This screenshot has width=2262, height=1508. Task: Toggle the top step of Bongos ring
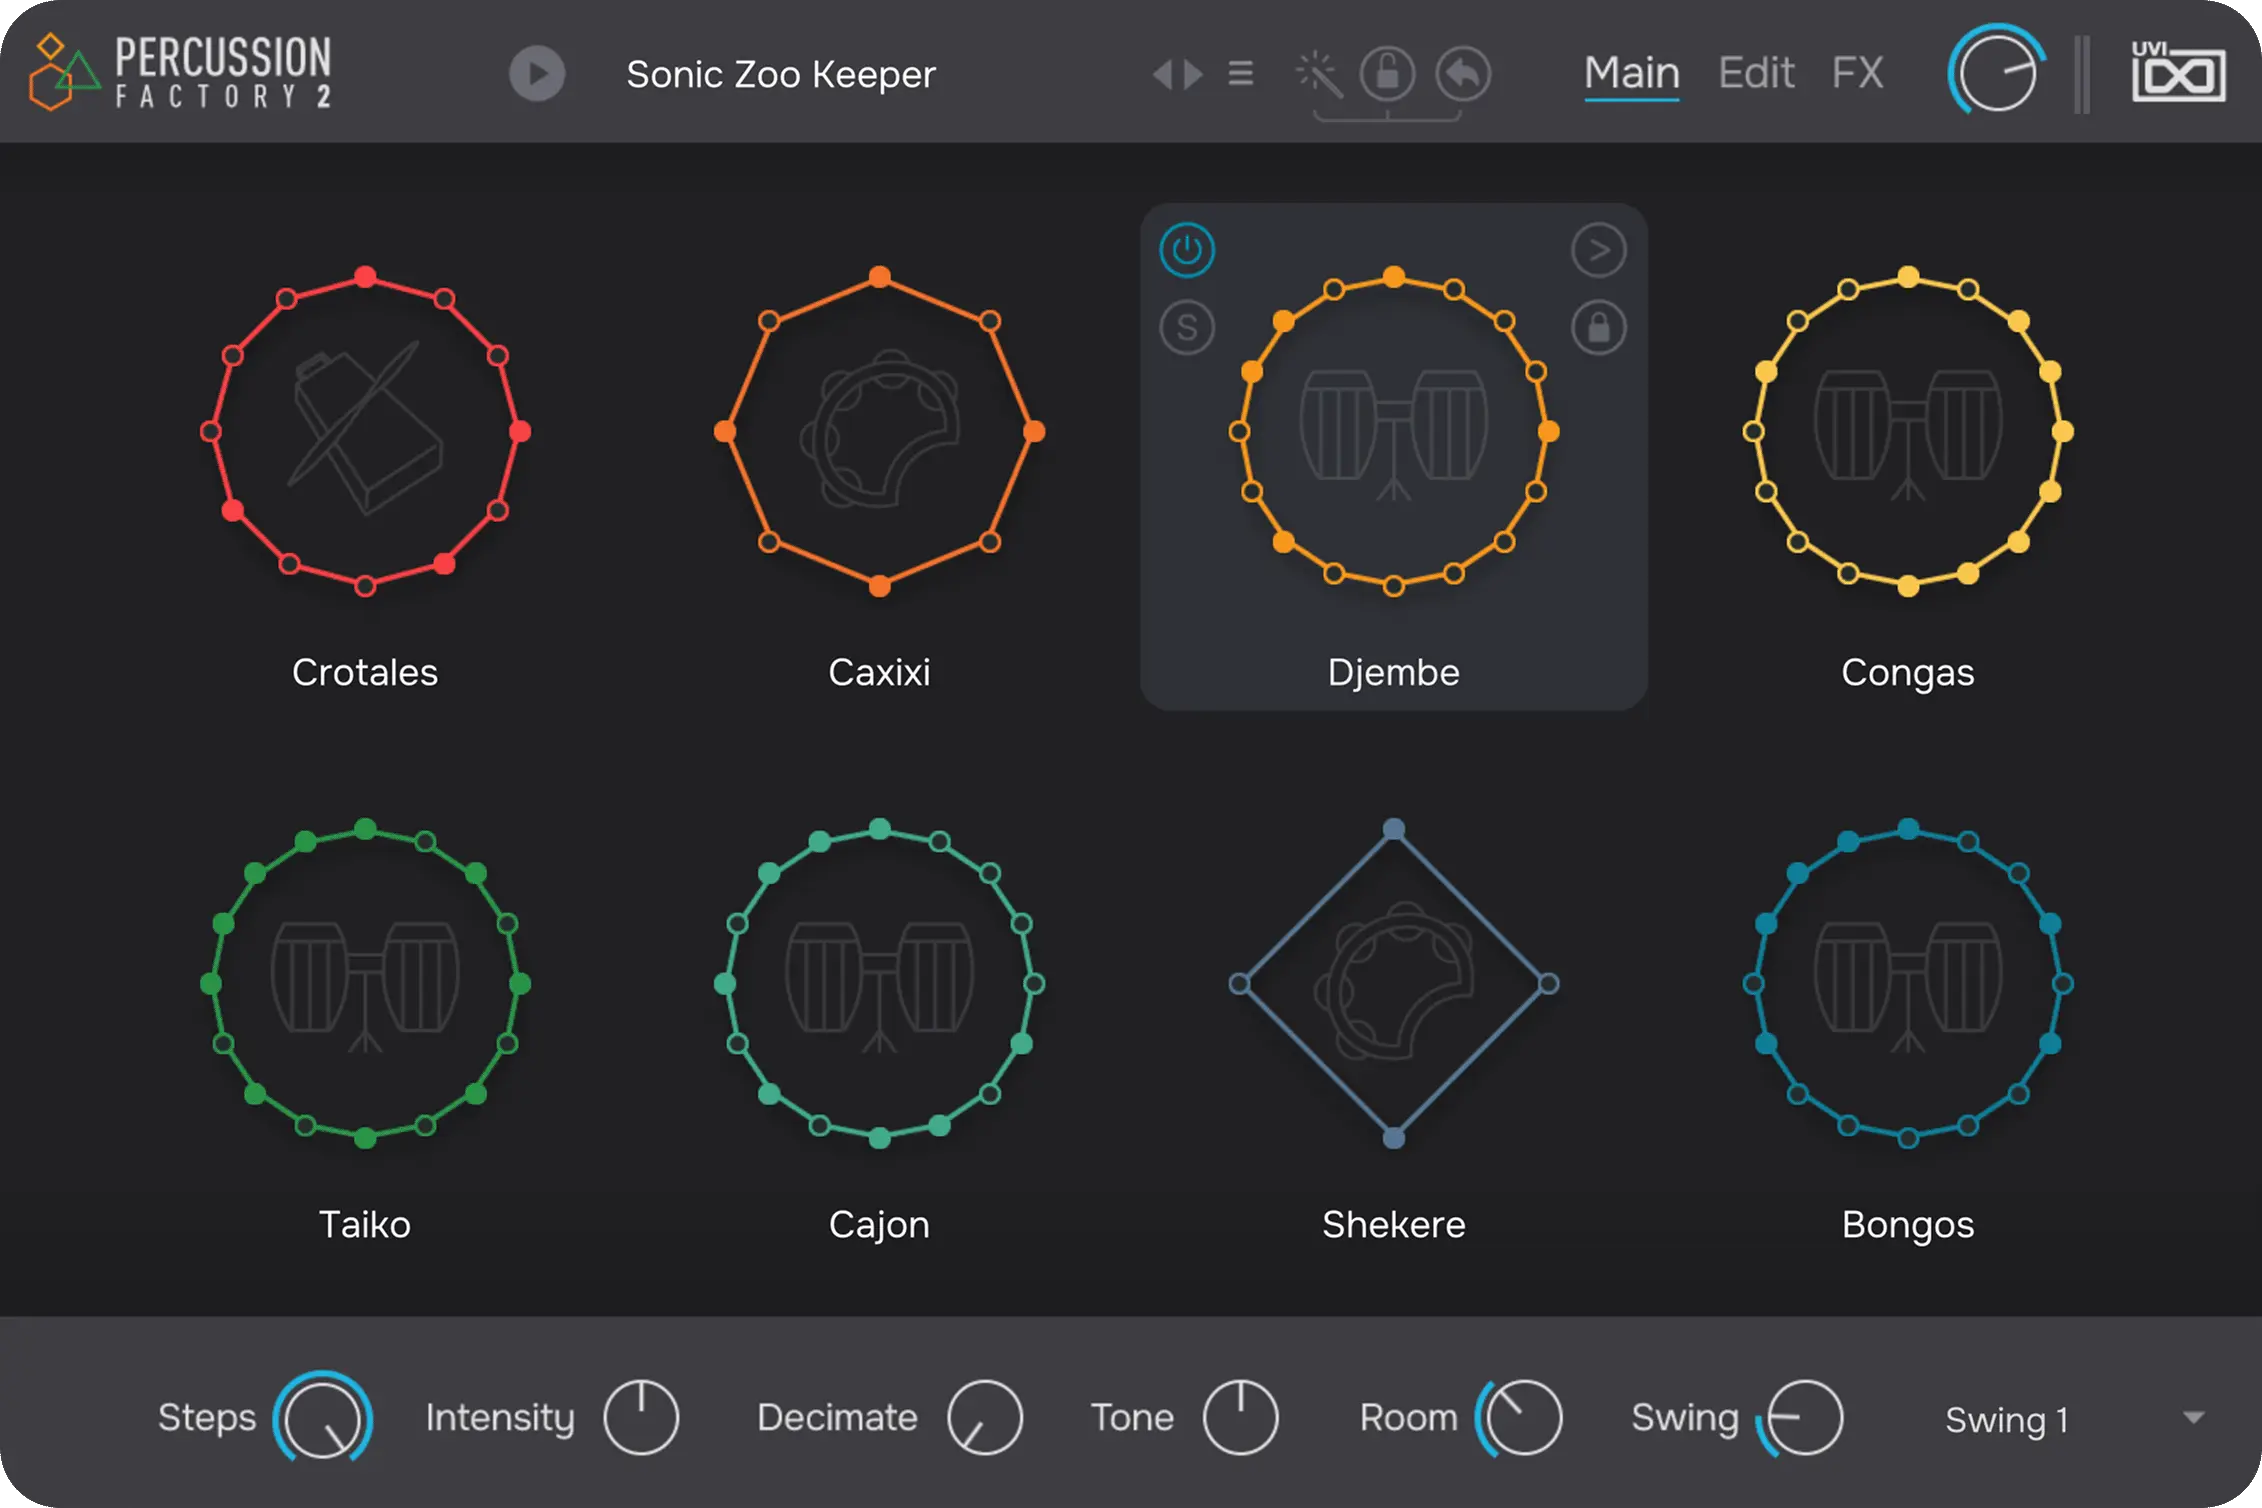click(x=1908, y=829)
